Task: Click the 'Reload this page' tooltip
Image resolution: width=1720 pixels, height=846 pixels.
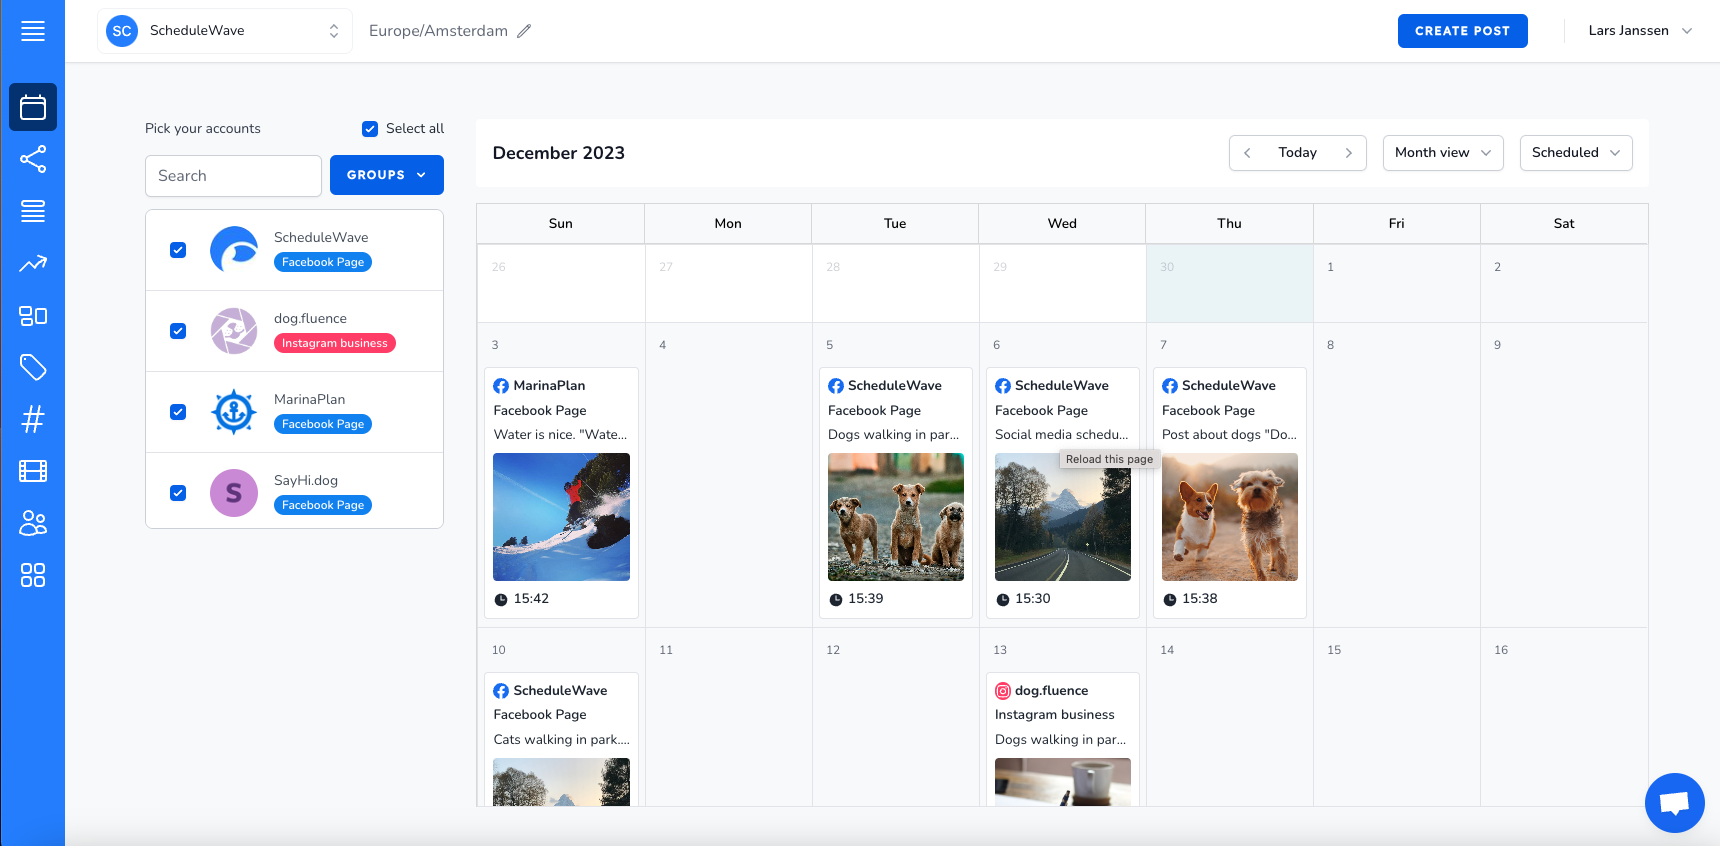Action: (x=1109, y=459)
